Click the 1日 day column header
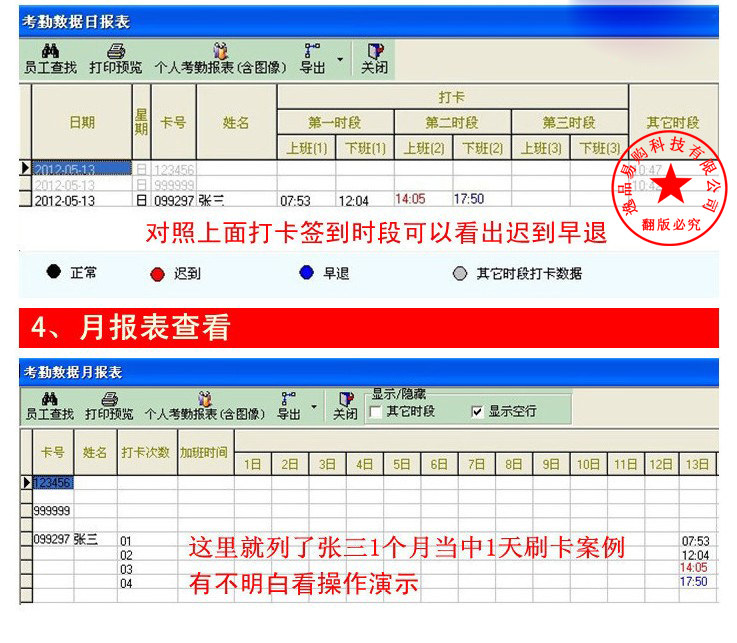 click(x=253, y=464)
